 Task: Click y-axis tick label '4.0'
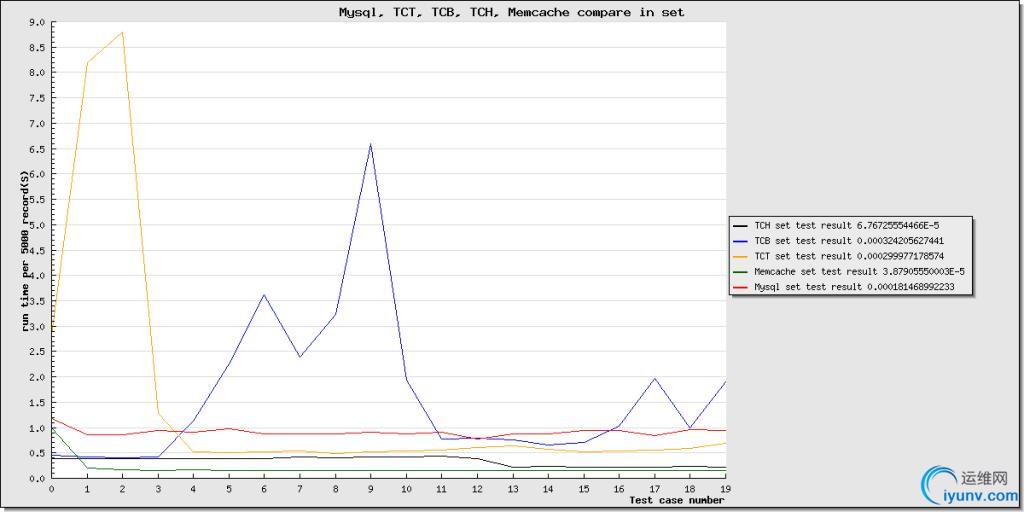pyautogui.click(x=38, y=276)
